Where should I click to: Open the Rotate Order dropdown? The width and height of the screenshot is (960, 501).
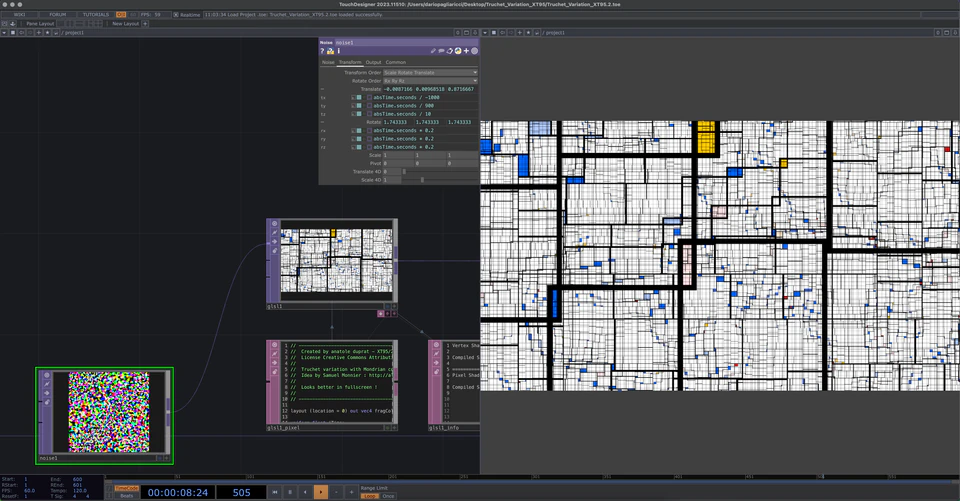point(430,81)
